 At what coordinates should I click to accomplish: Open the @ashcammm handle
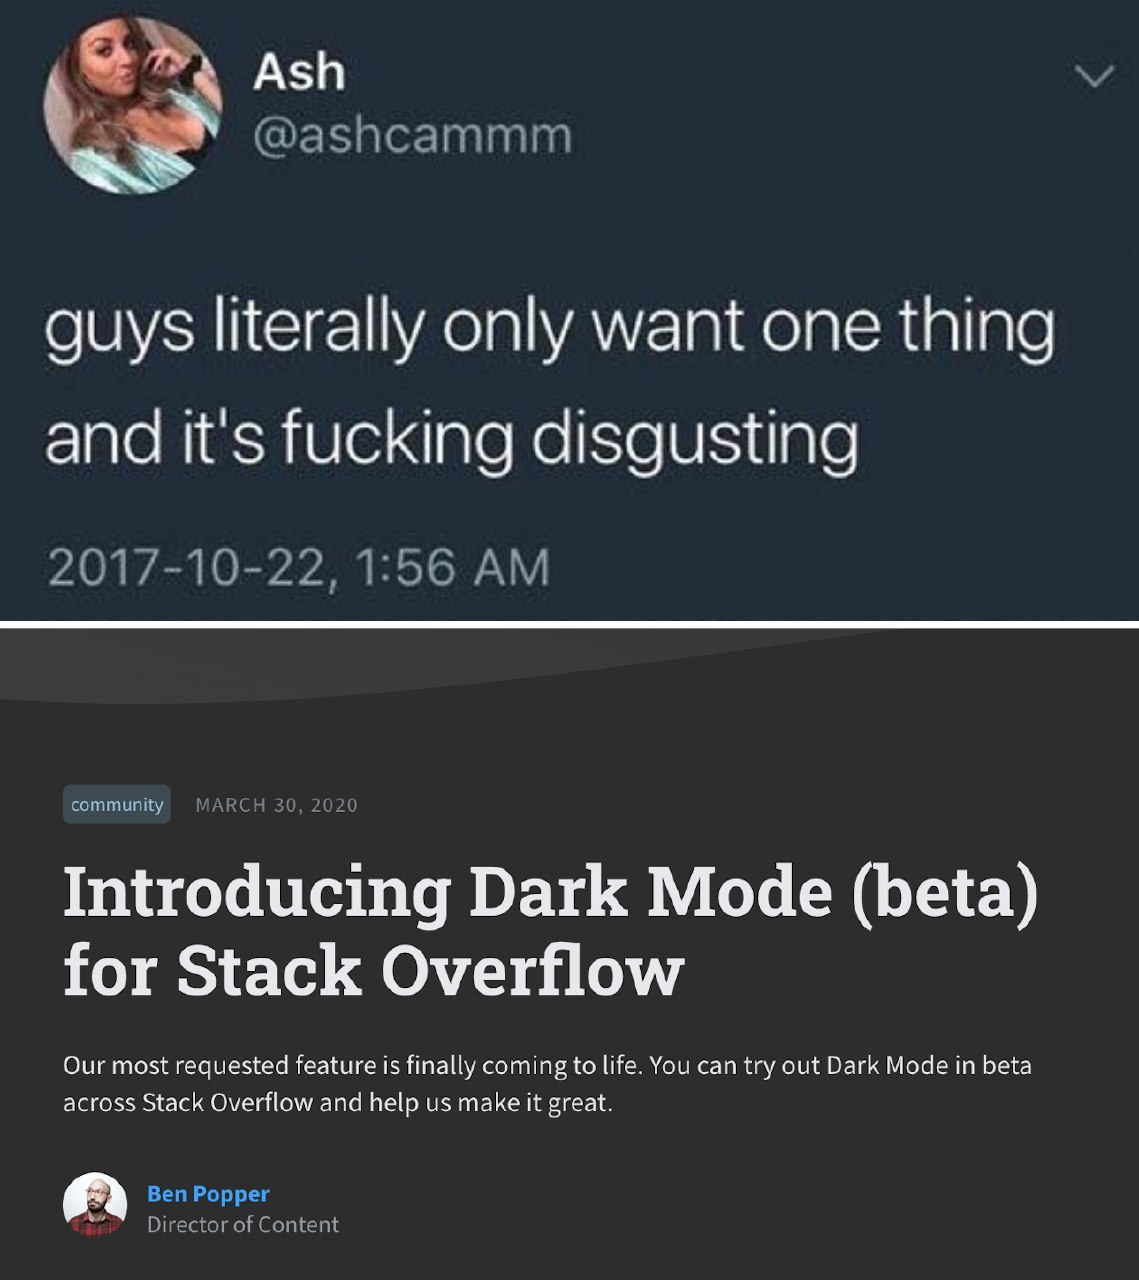[x=412, y=136]
